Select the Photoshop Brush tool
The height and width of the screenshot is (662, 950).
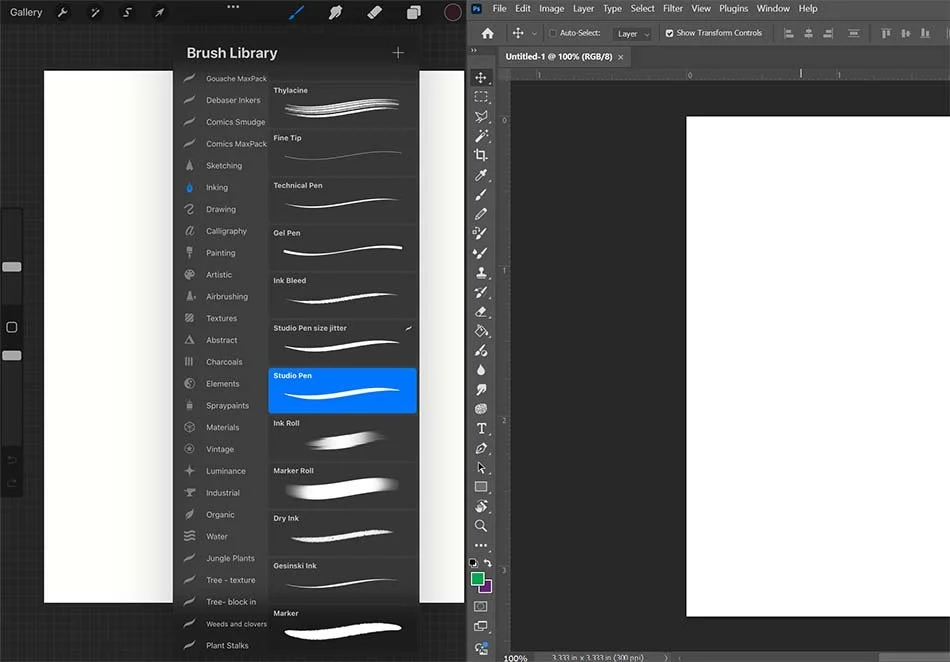[481, 194]
